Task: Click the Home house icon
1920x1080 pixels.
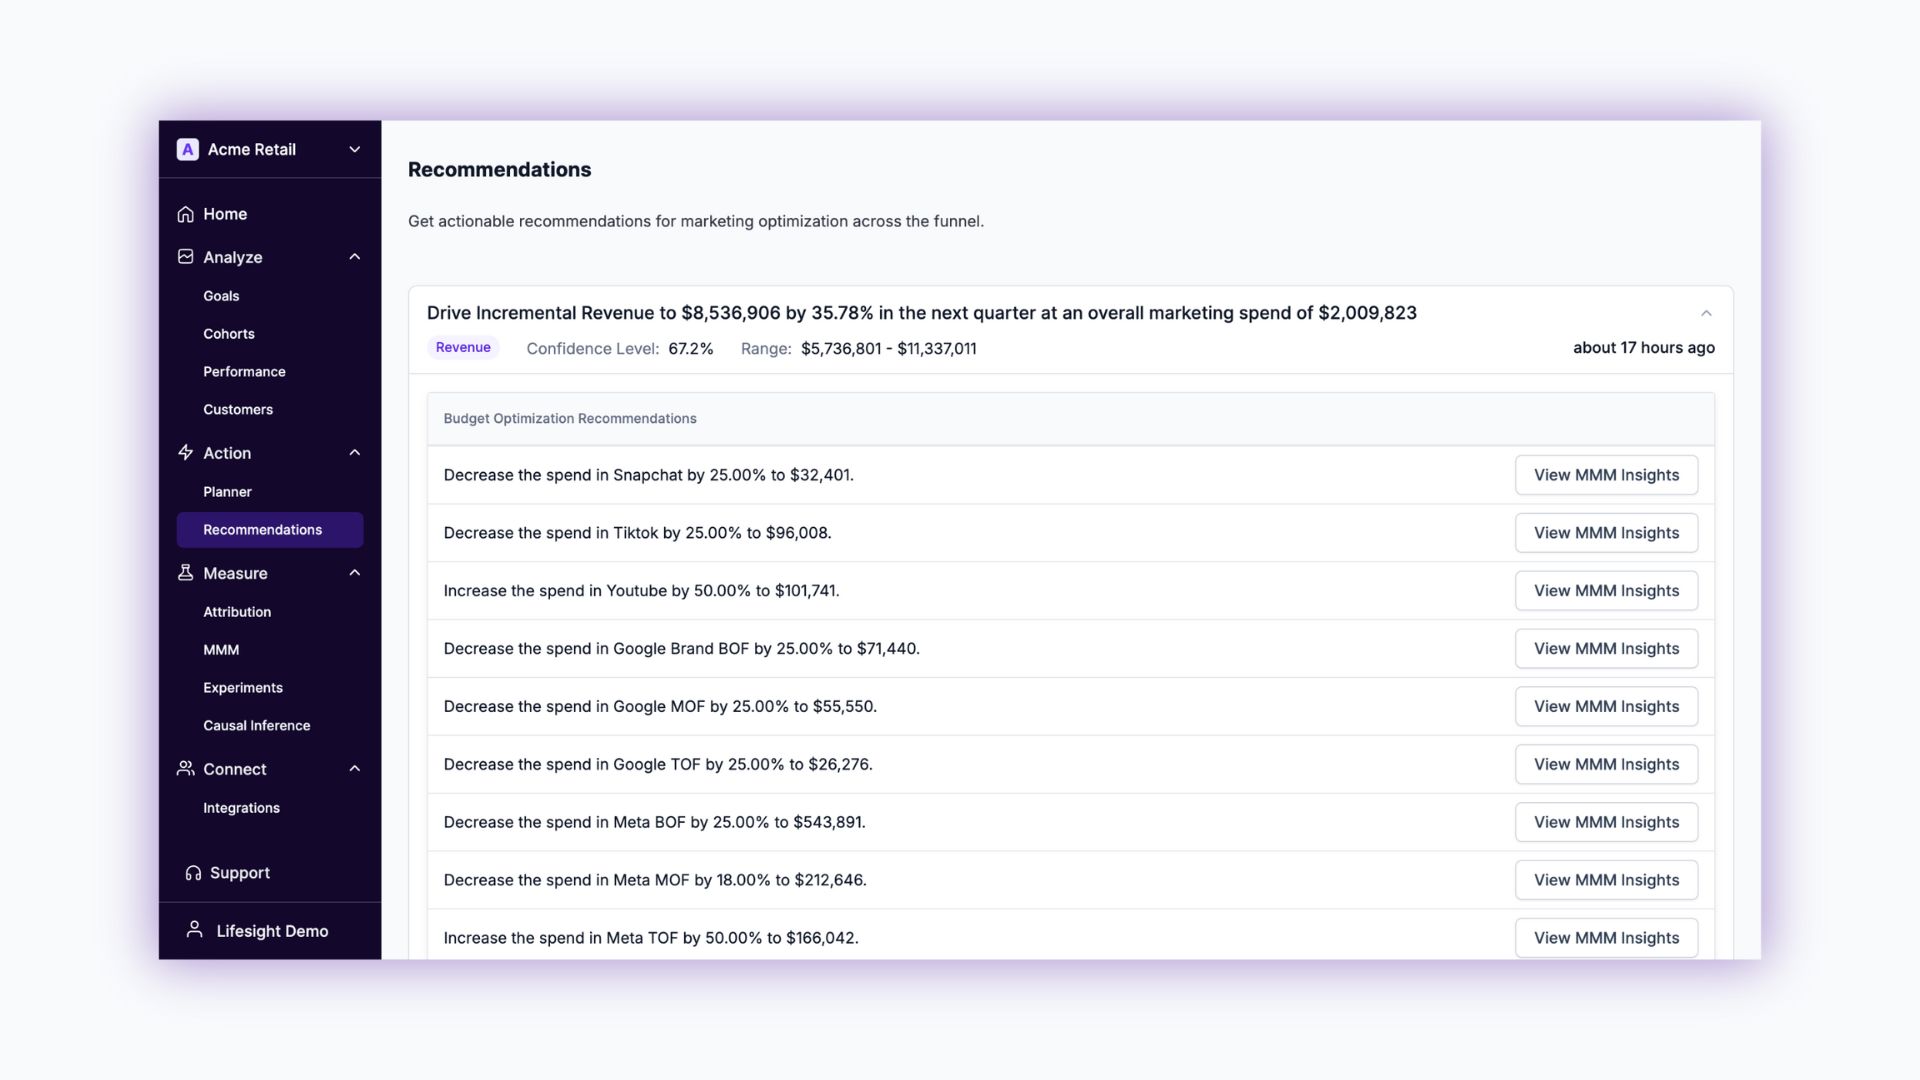Action: pos(185,214)
